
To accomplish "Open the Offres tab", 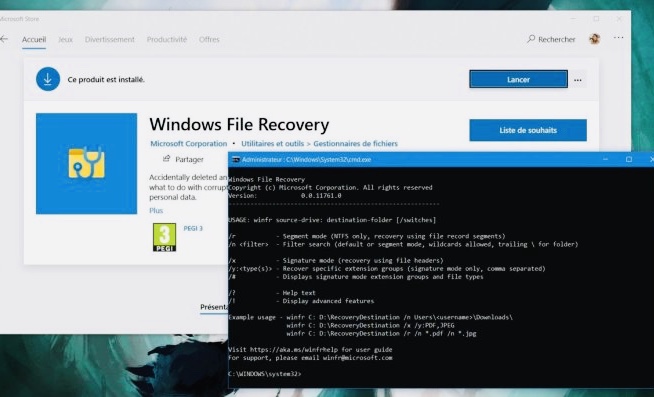I will [209, 40].
